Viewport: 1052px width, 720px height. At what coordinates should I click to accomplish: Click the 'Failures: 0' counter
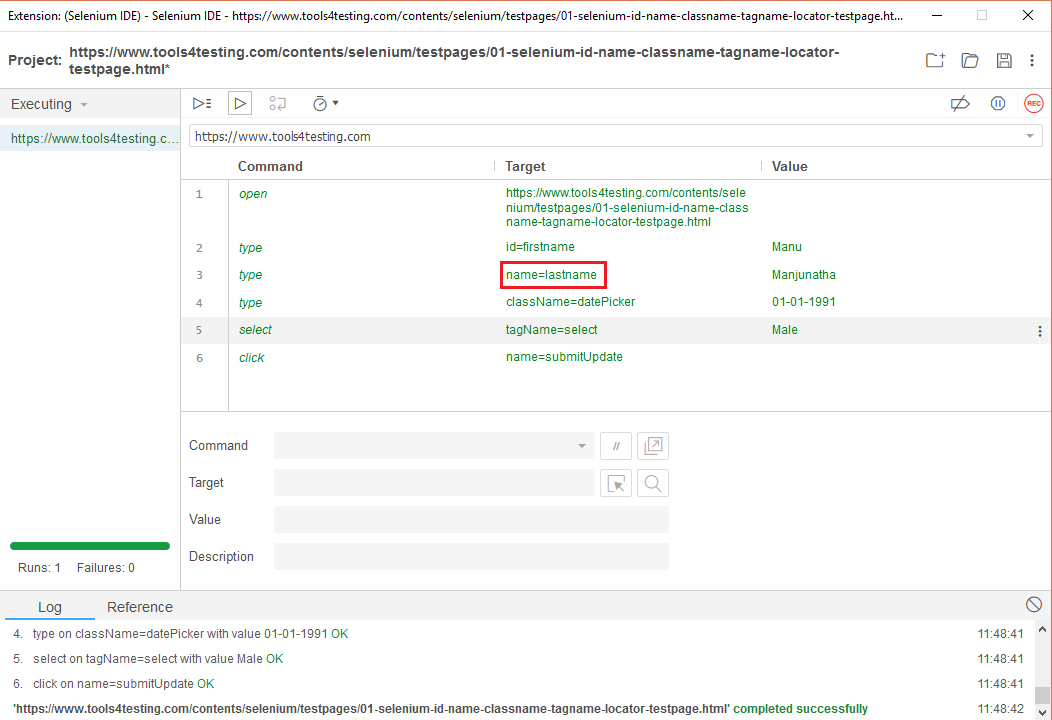pos(105,568)
